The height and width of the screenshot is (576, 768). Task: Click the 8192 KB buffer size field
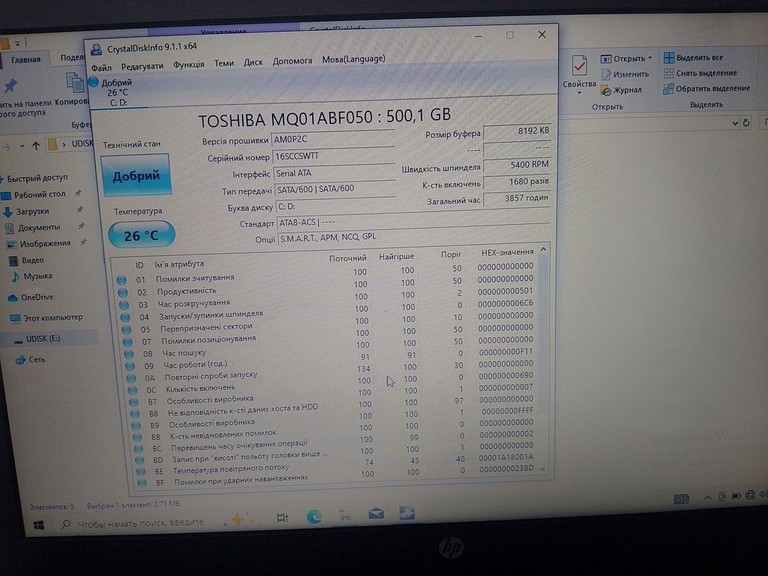click(x=517, y=131)
